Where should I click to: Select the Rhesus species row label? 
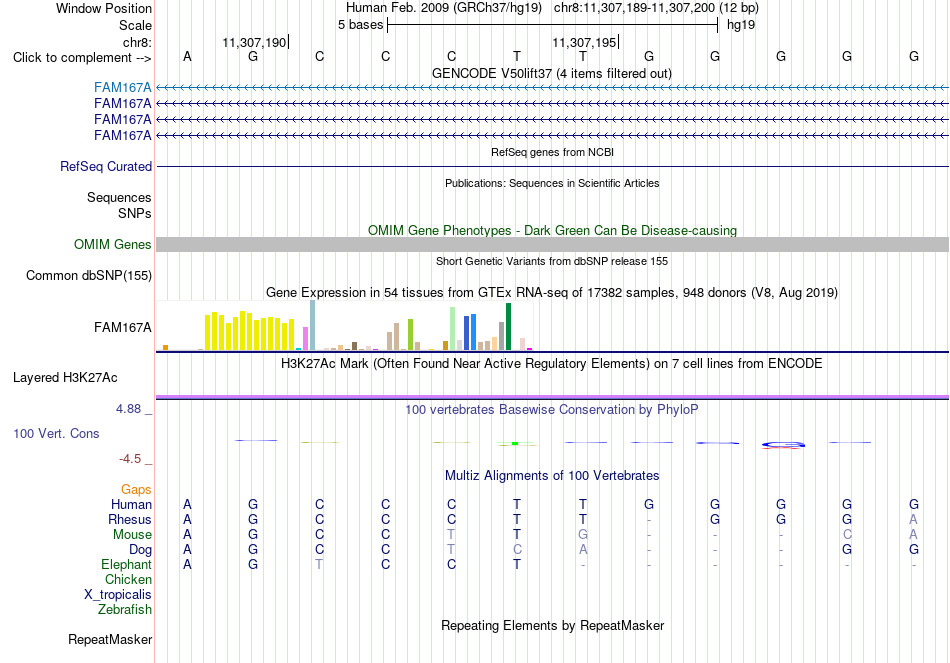pos(130,519)
